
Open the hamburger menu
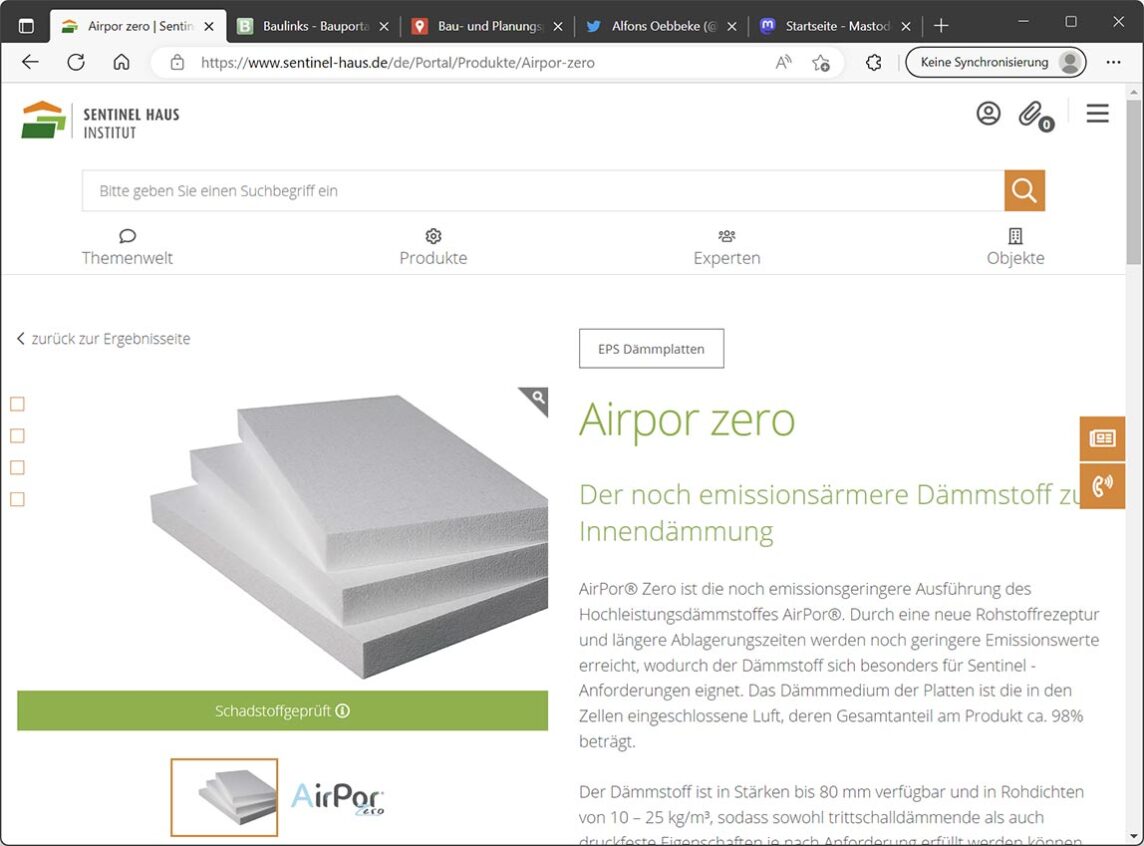[1097, 113]
